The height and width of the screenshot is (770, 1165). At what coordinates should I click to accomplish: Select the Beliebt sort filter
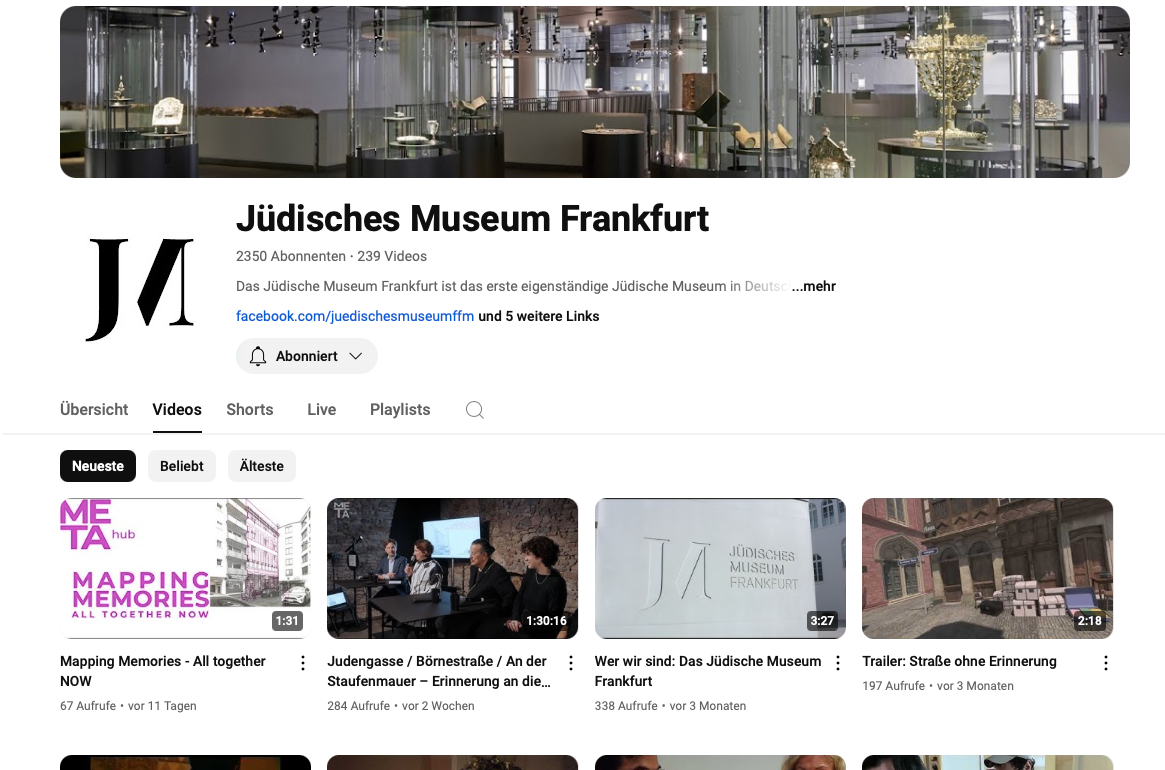(181, 466)
